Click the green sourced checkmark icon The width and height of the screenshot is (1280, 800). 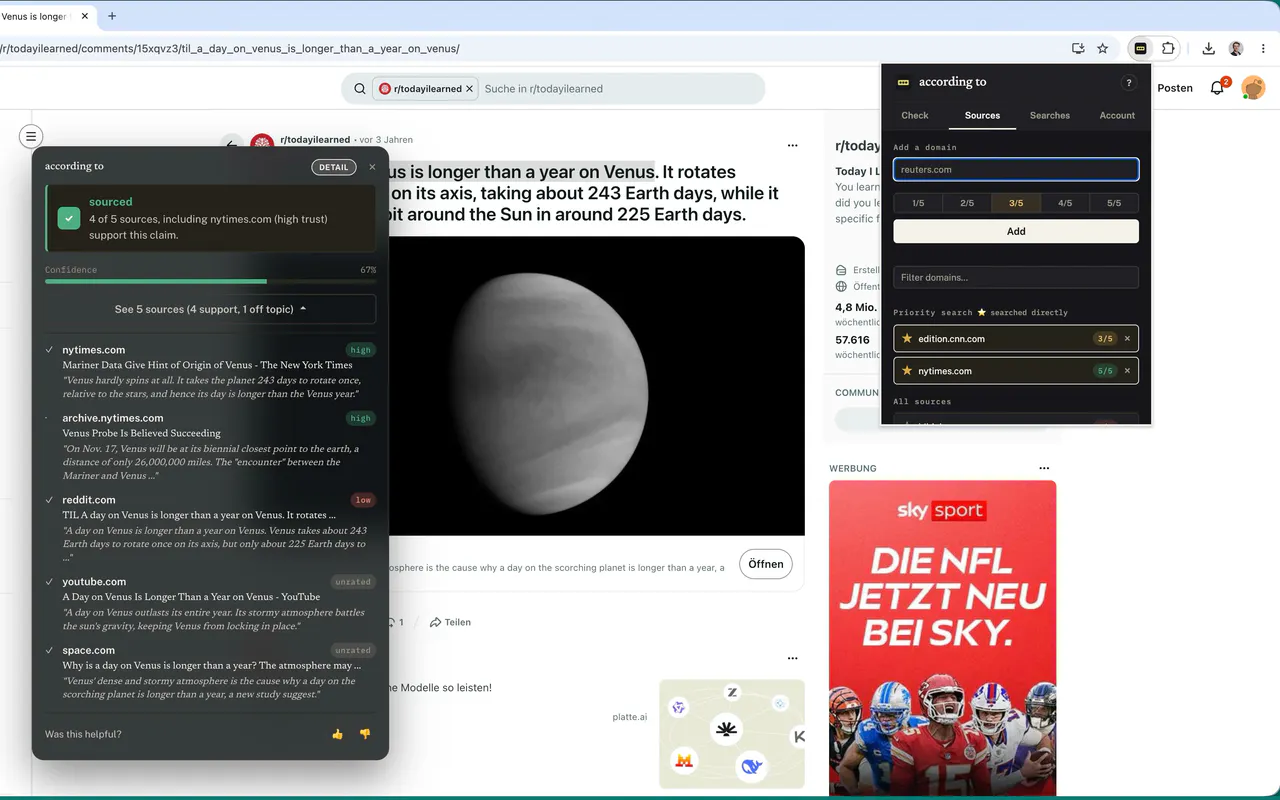point(69,218)
